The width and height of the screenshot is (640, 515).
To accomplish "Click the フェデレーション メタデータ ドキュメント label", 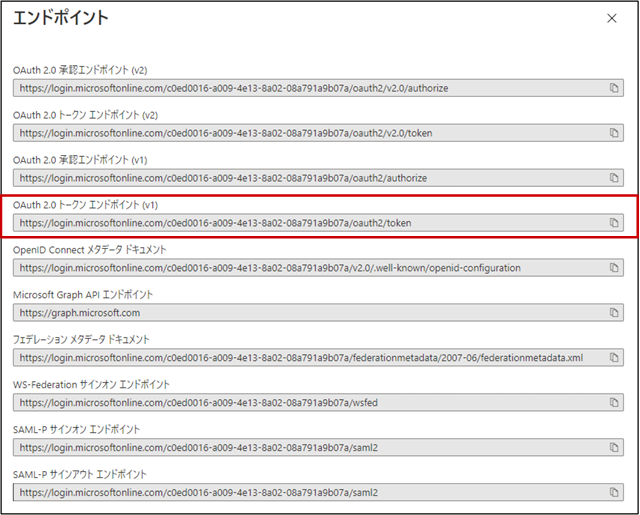I will pyautogui.click(x=81, y=340).
